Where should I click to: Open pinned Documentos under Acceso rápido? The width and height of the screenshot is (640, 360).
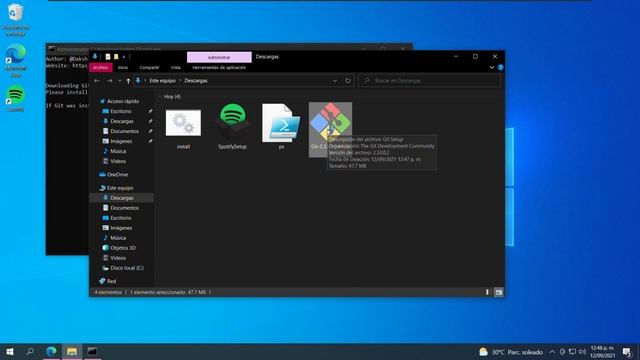124,131
